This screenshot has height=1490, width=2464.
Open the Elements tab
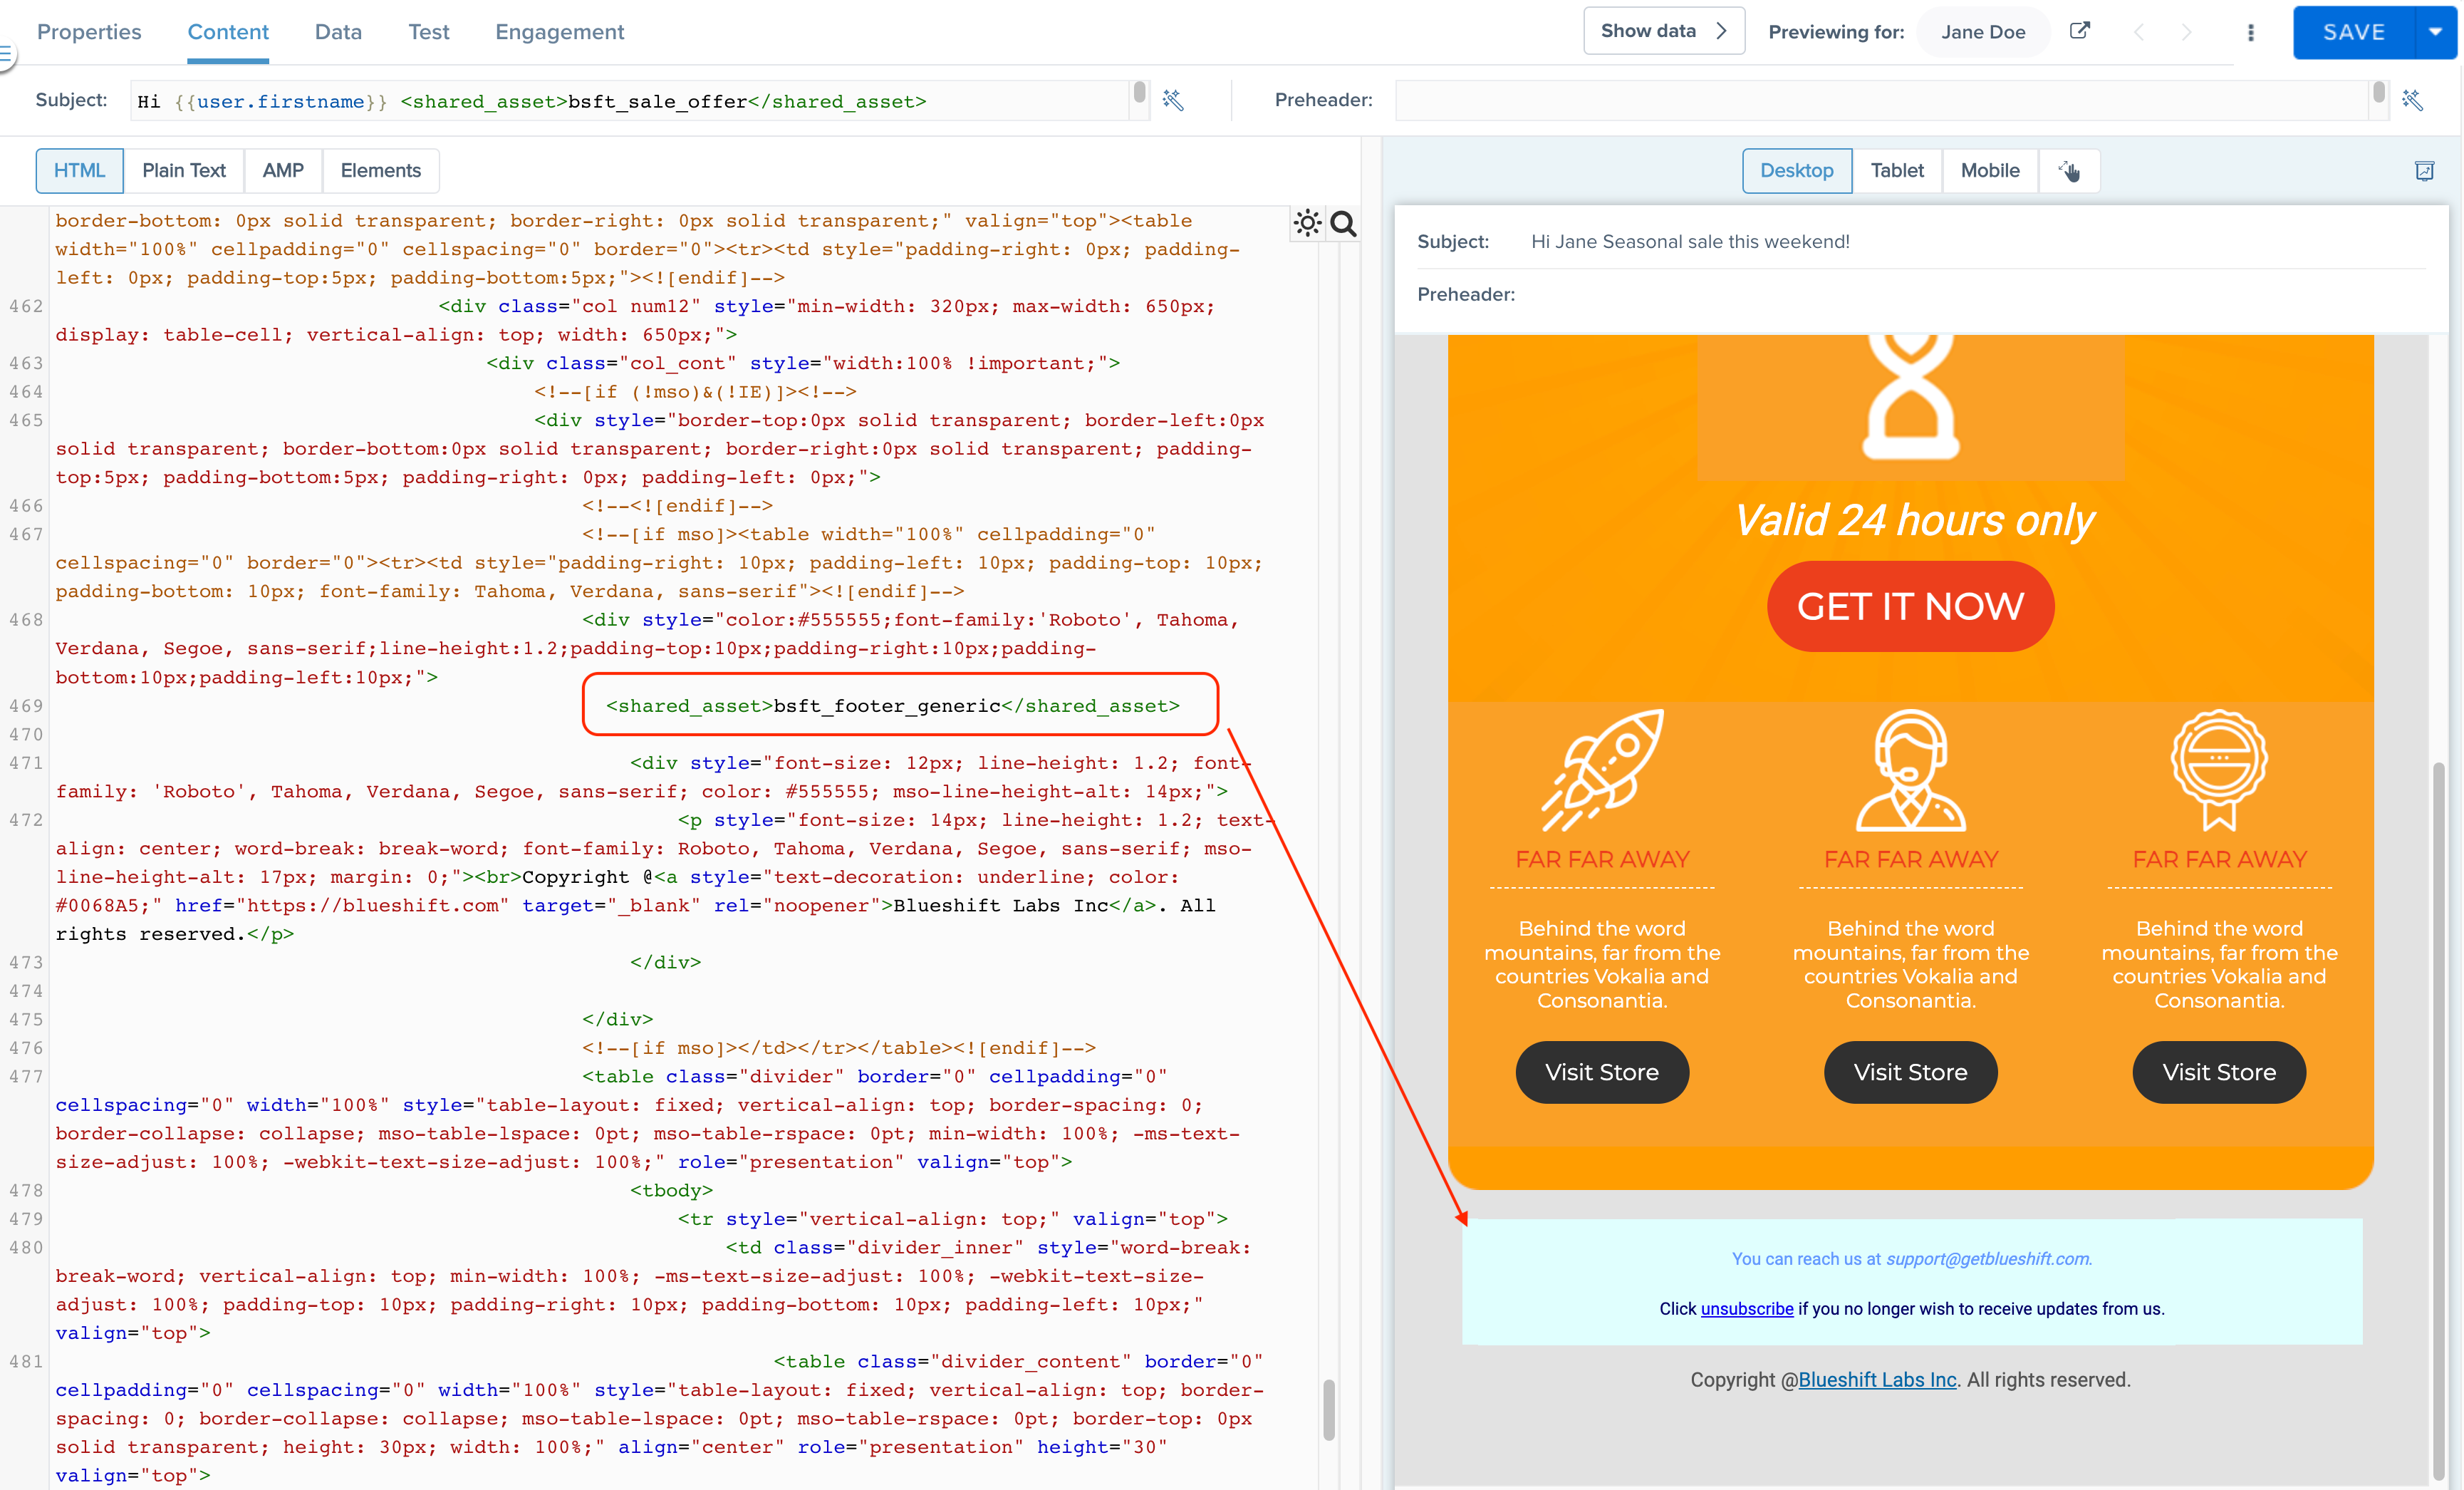381,171
